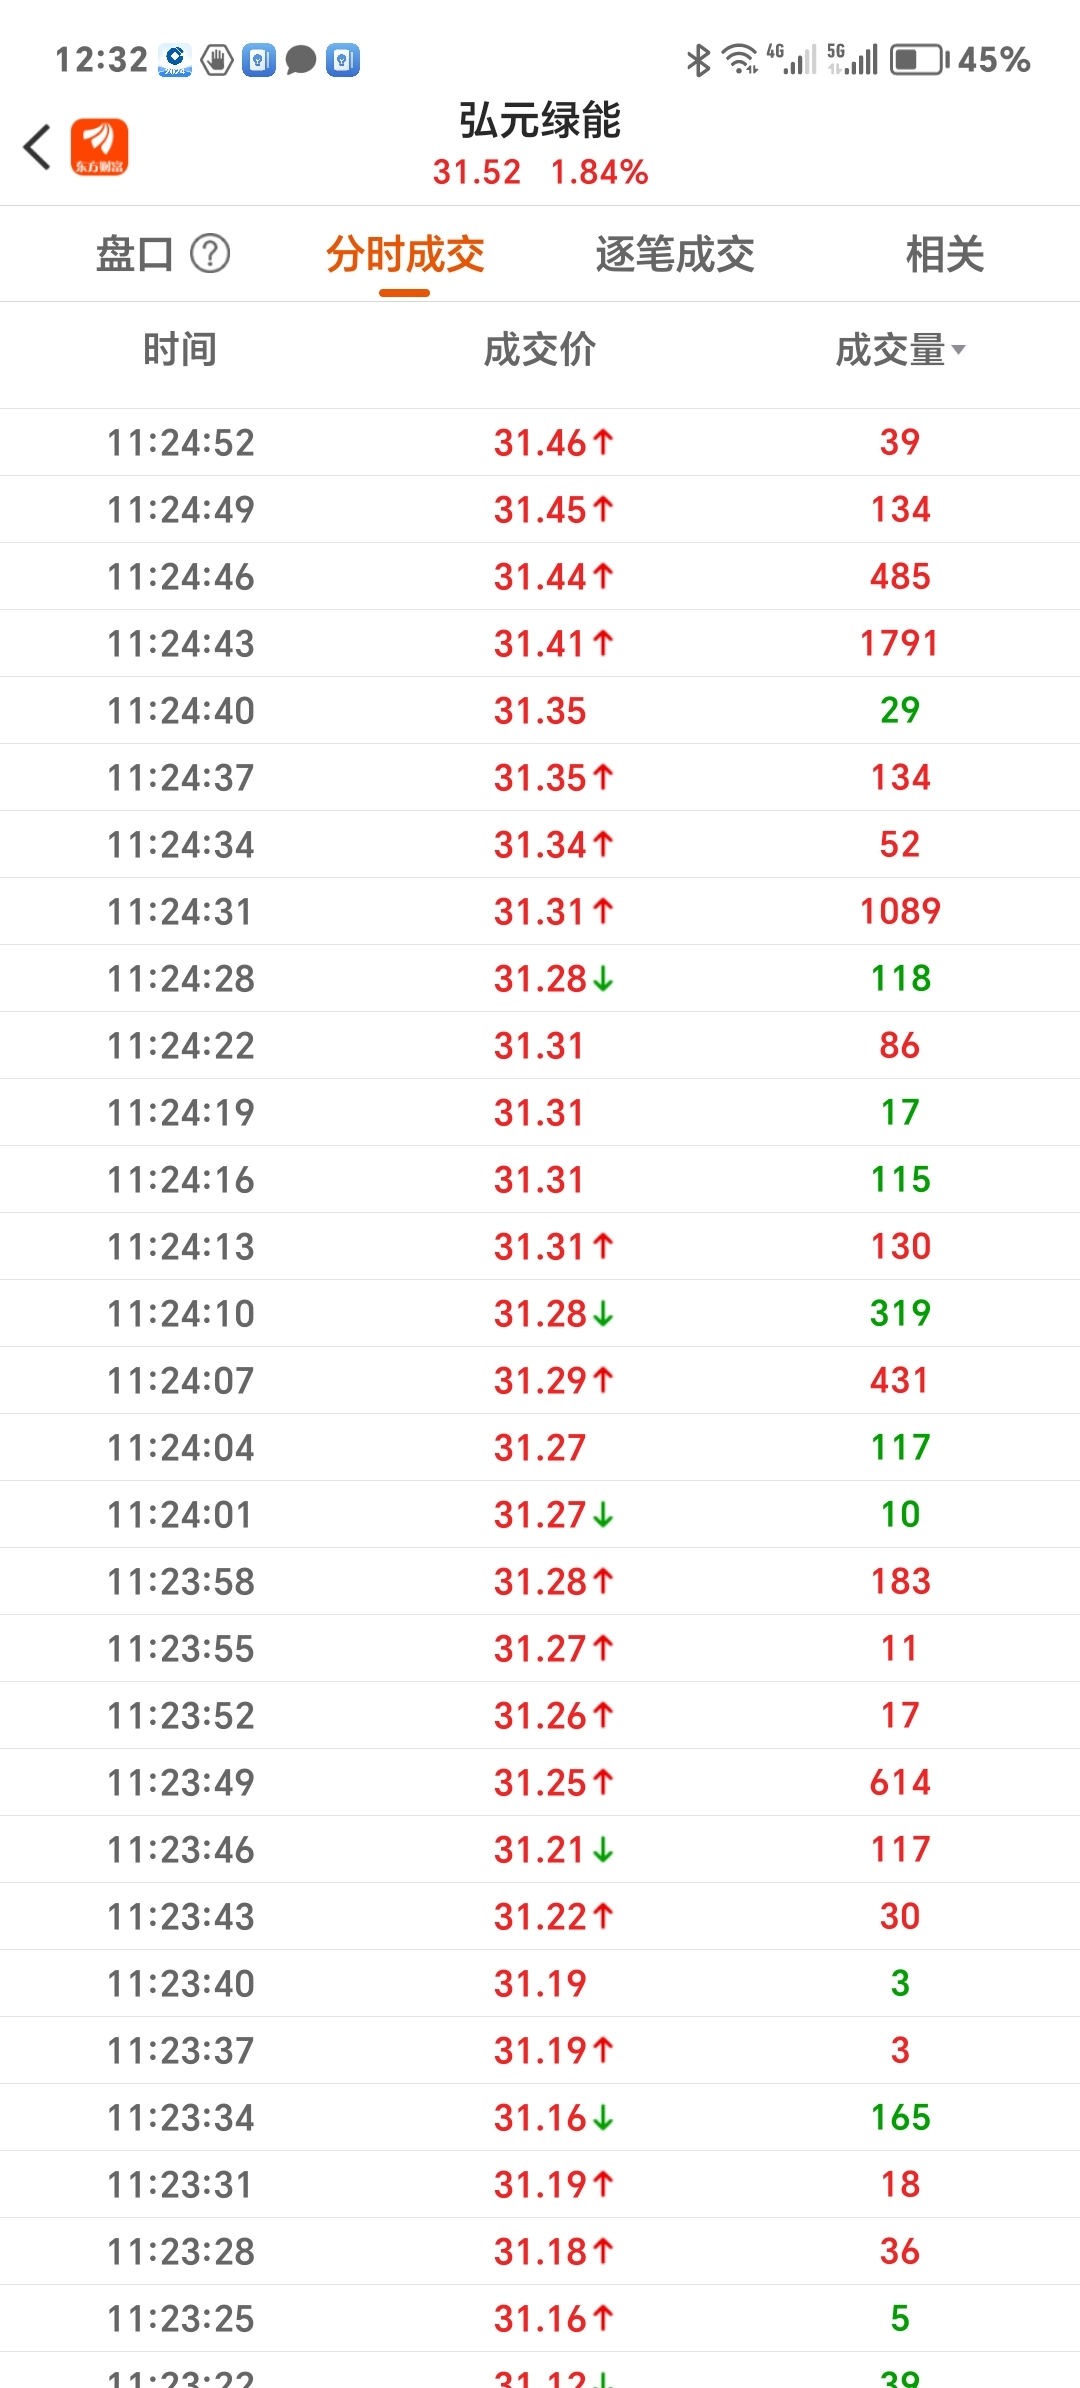The width and height of the screenshot is (1080, 2388).
Task: Select the 11:24:43 row with volume 1791
Action: (540, 643)
